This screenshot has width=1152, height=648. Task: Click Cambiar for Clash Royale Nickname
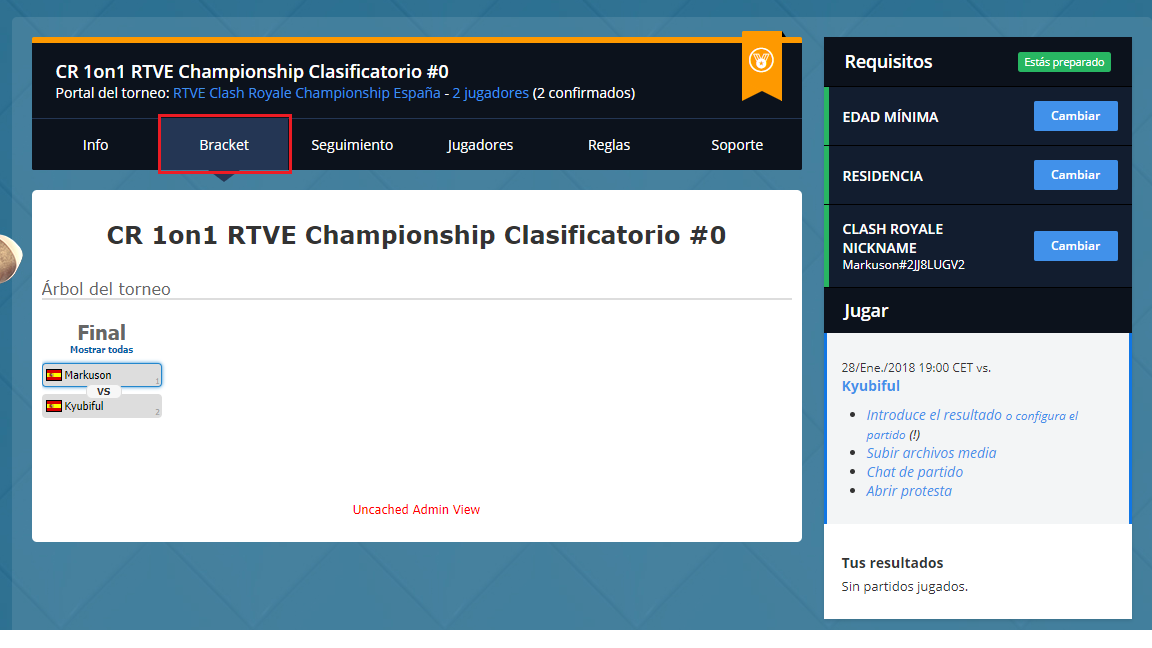click(x=1076, y=246)
